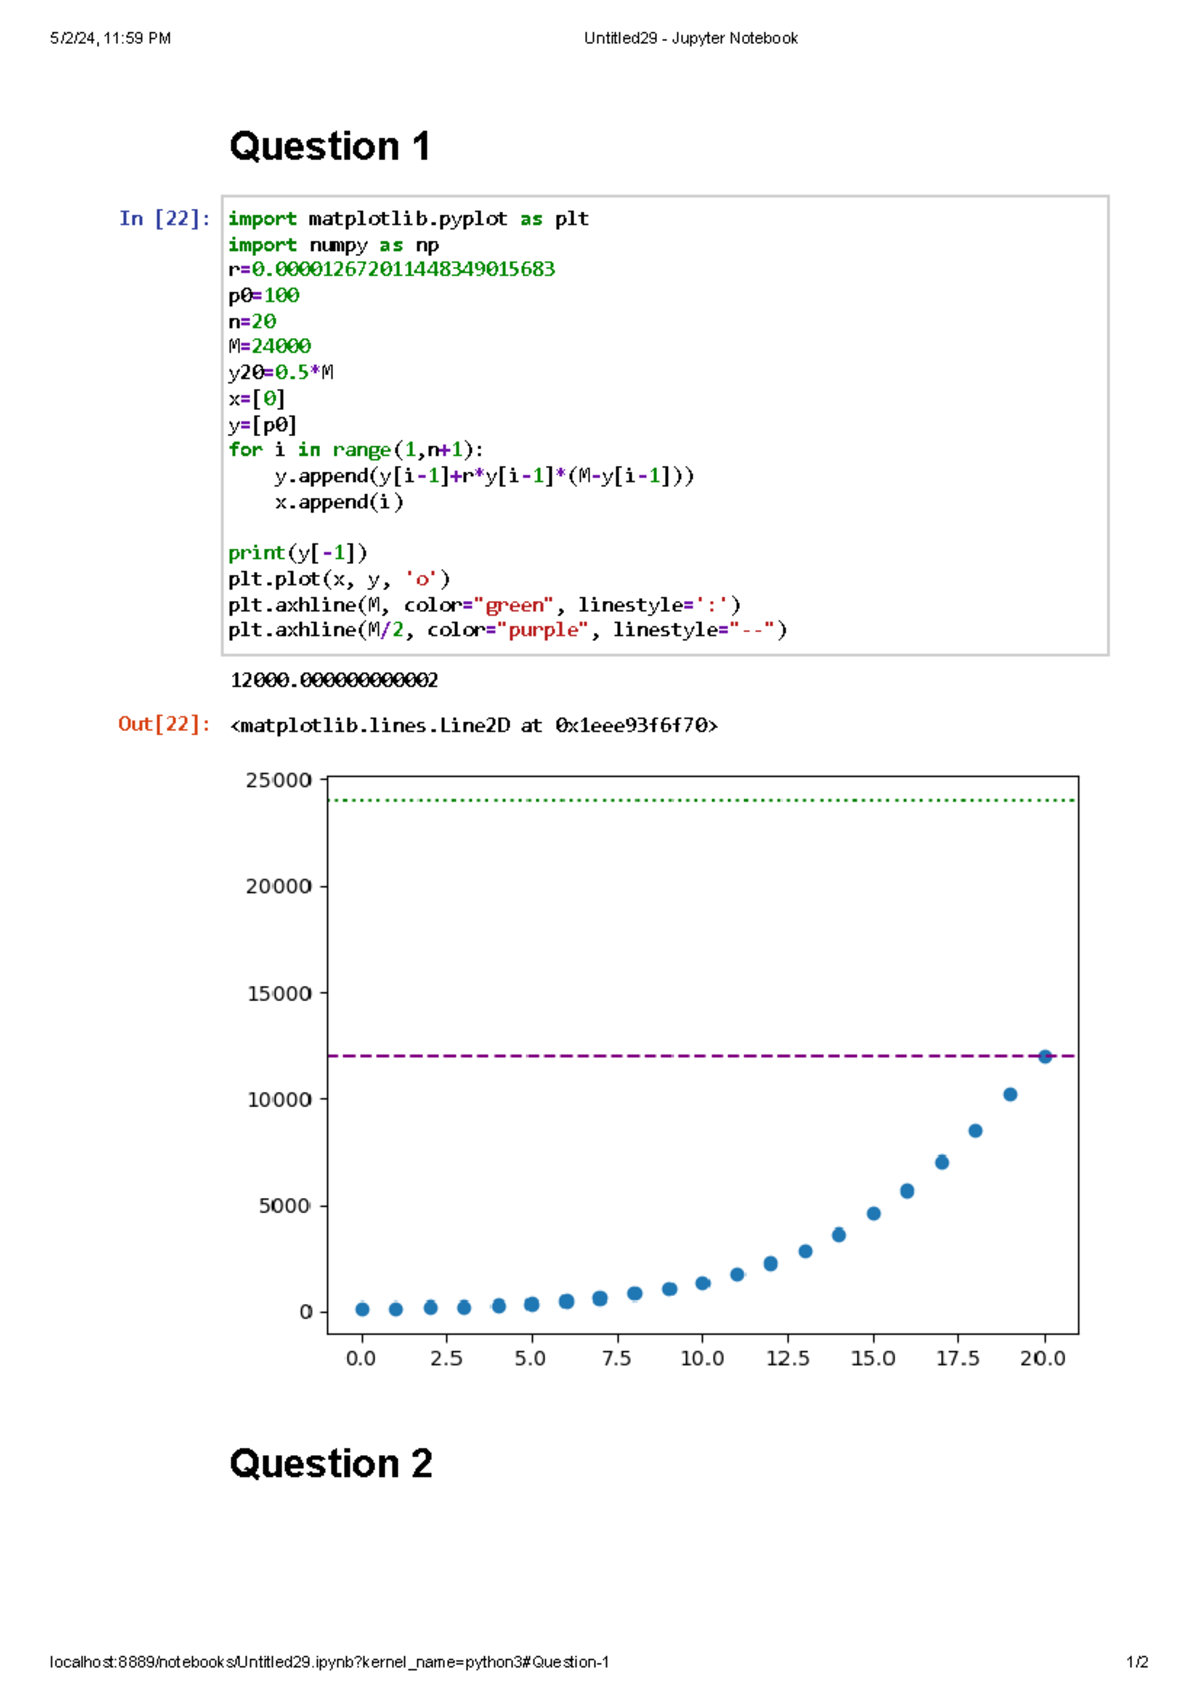Click the purple axhline code line

click(x=508, y=630)
